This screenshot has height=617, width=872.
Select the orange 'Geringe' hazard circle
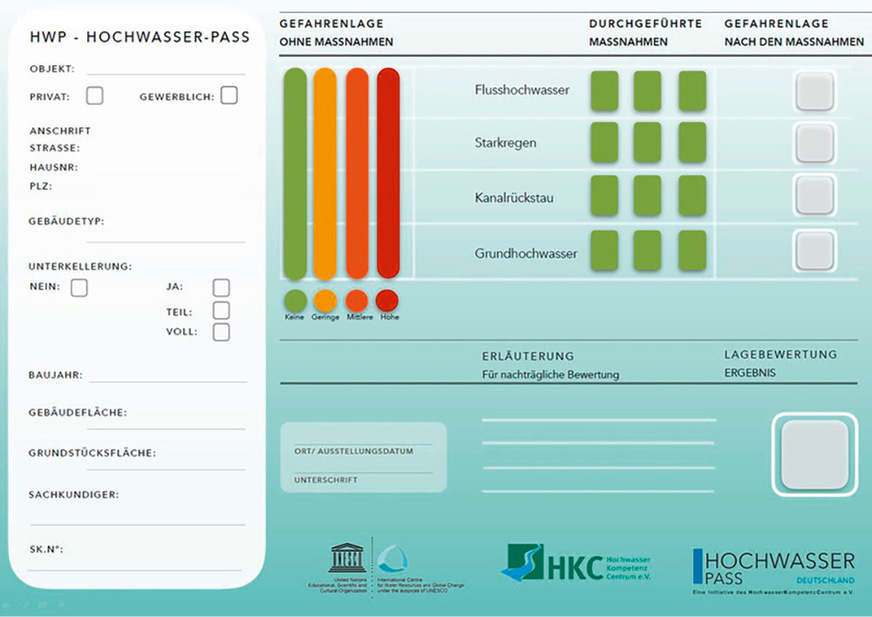point(325,300)
